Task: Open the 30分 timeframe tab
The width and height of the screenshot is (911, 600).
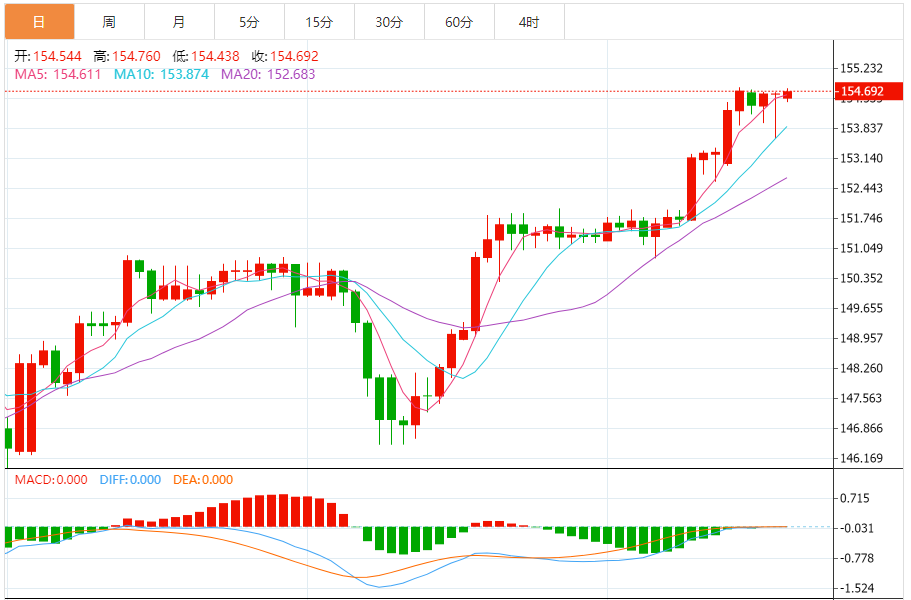Action: (x=389, y=21)
